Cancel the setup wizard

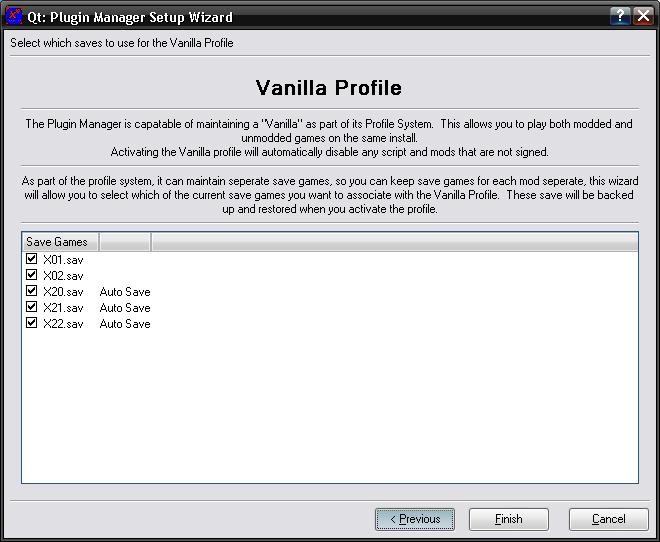[608, 519]
